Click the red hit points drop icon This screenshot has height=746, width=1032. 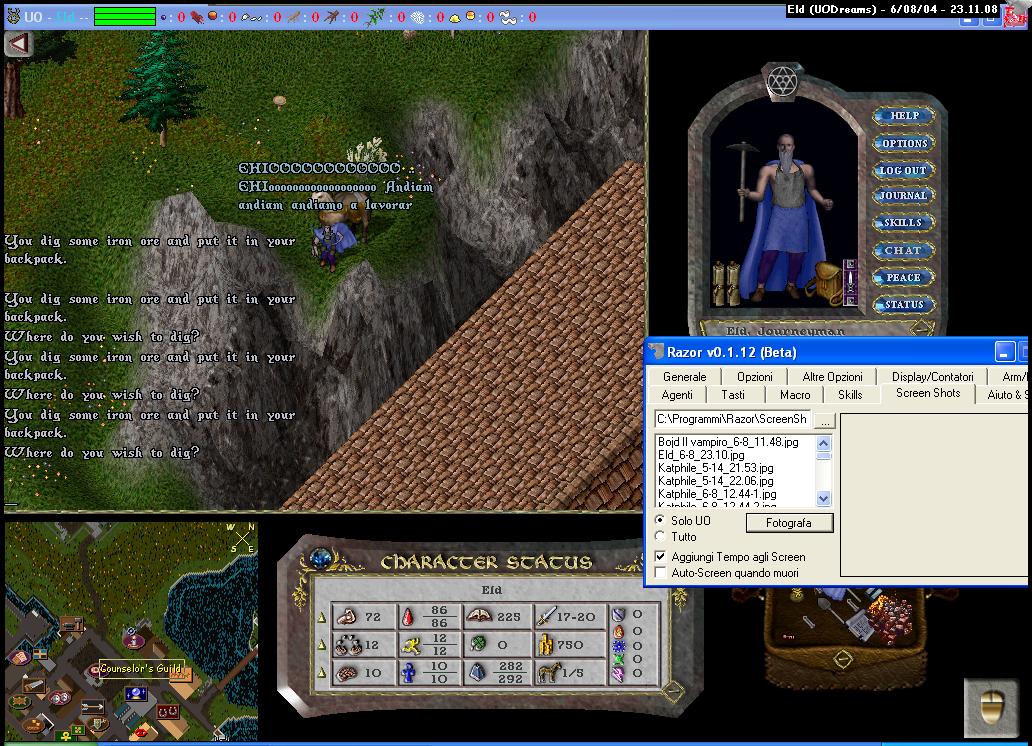pos(408,617)
